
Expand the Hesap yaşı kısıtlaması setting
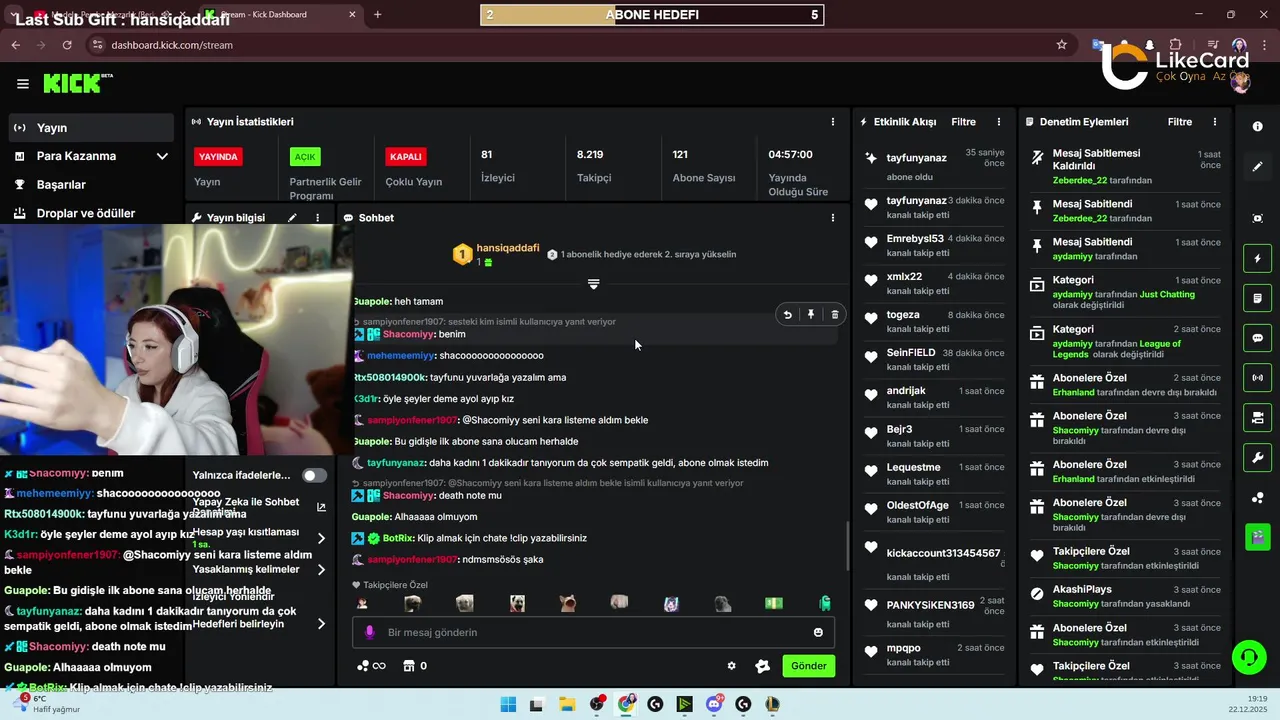pyautogui.click(x=321, y=538)
